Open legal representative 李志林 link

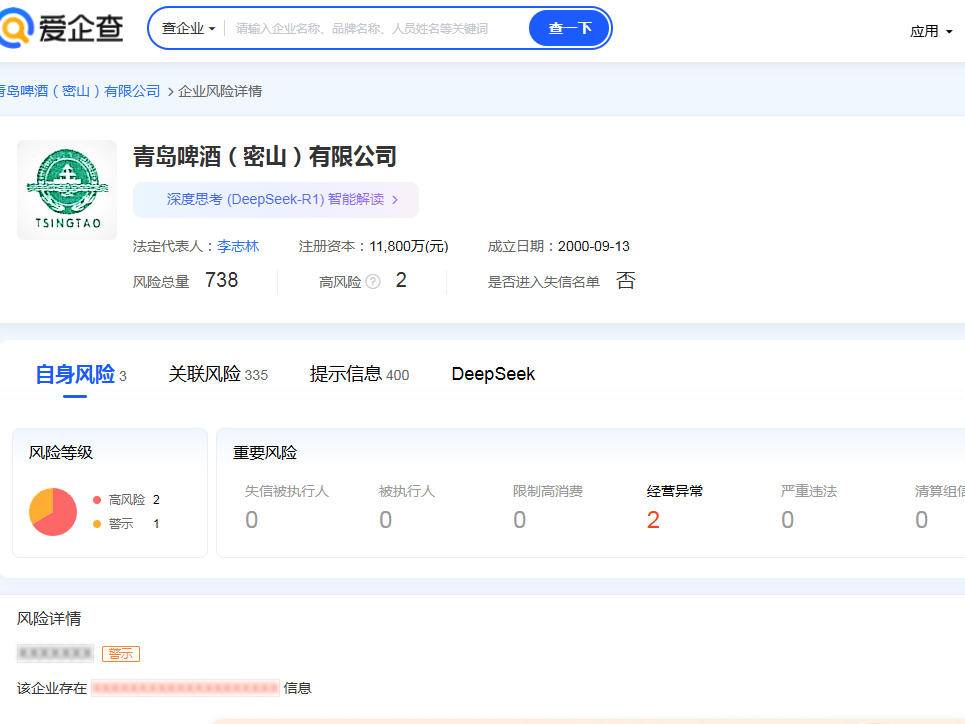(238, 246)
